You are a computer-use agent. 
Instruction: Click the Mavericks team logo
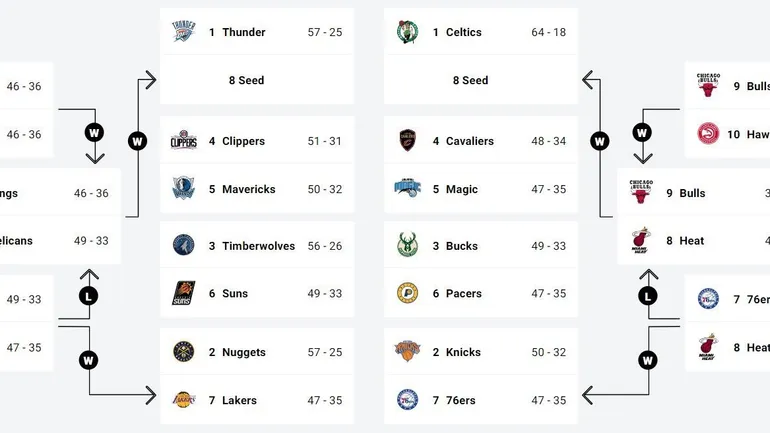click(x=184, y=189)
